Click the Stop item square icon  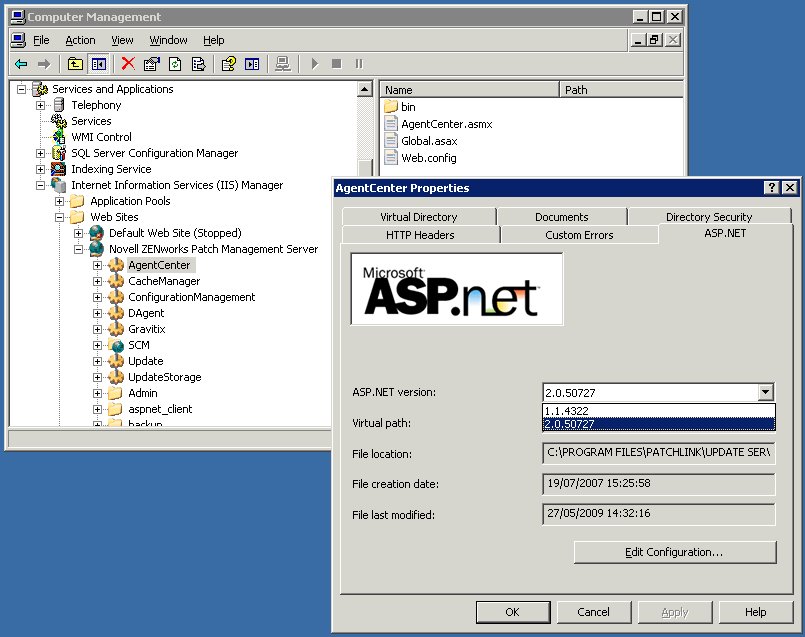coord(337,64)
